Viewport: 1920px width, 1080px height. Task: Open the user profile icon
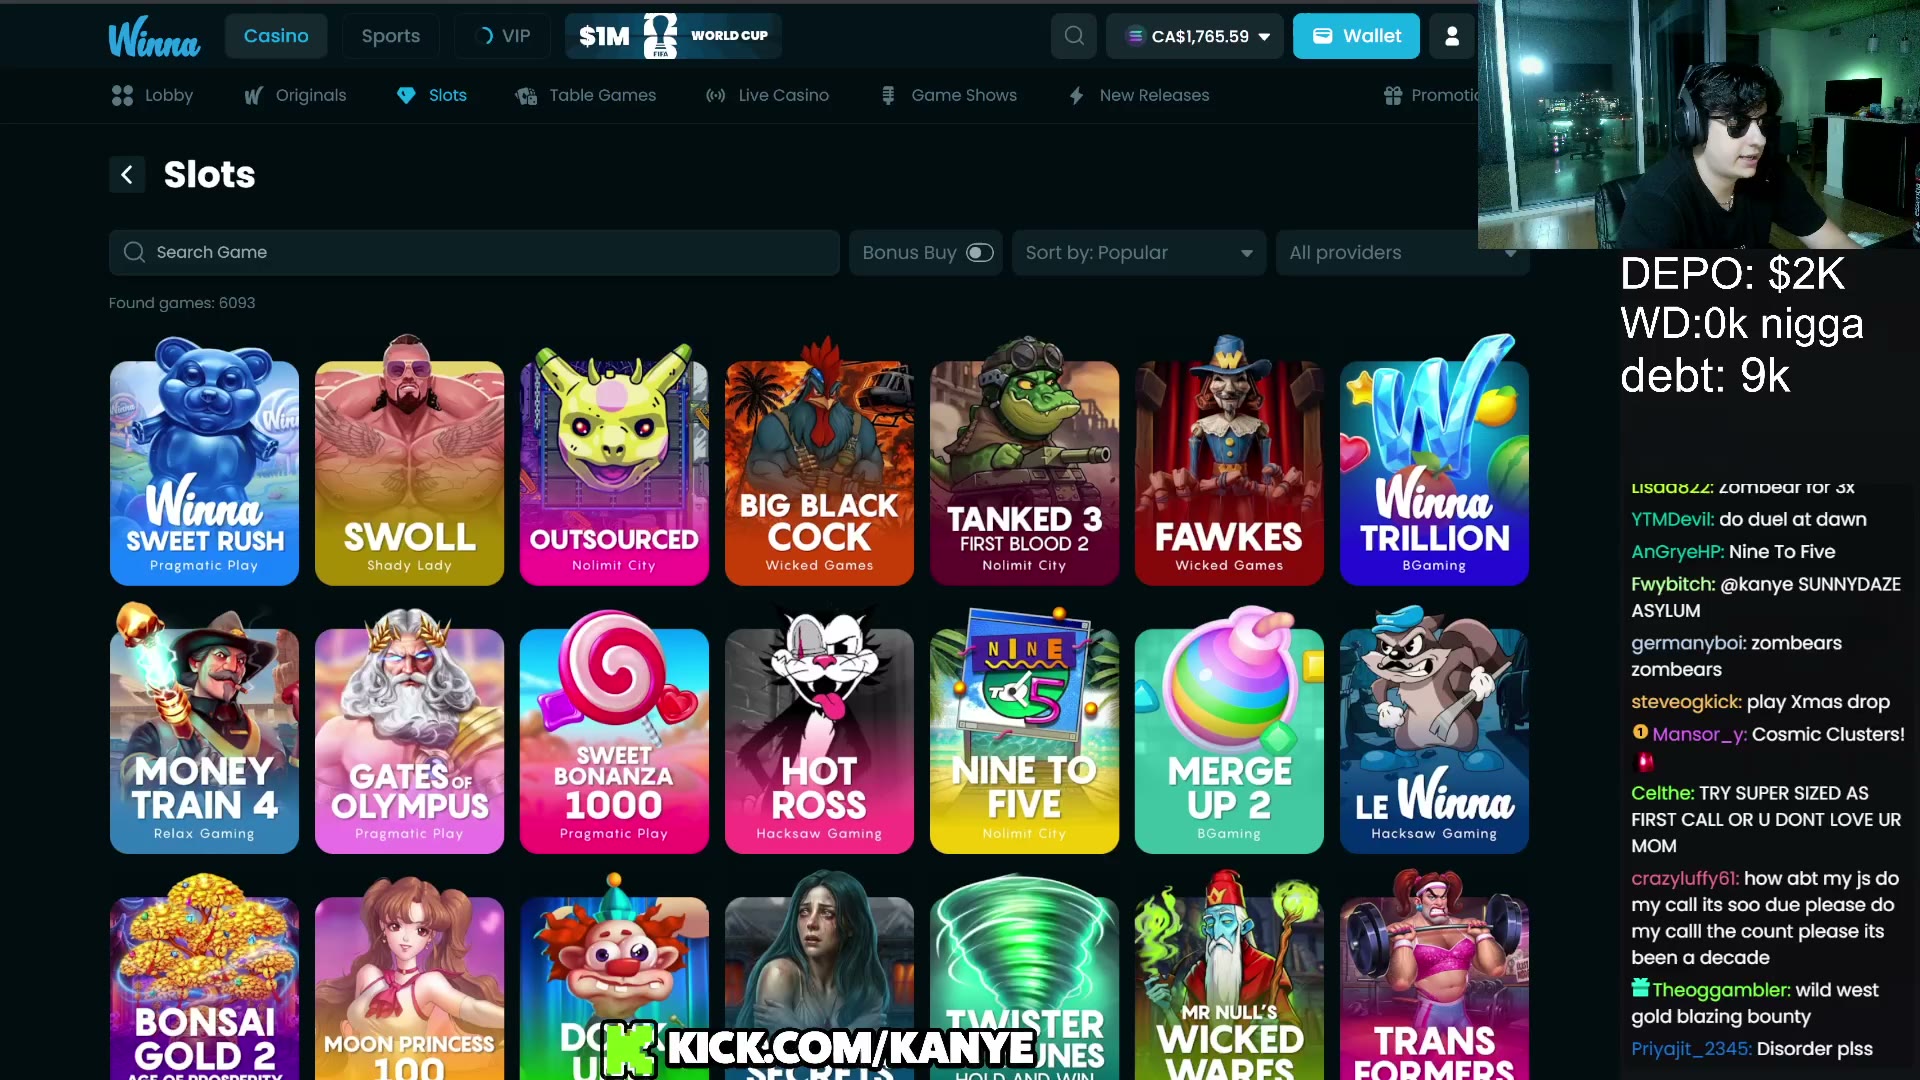coord(1452,36)
